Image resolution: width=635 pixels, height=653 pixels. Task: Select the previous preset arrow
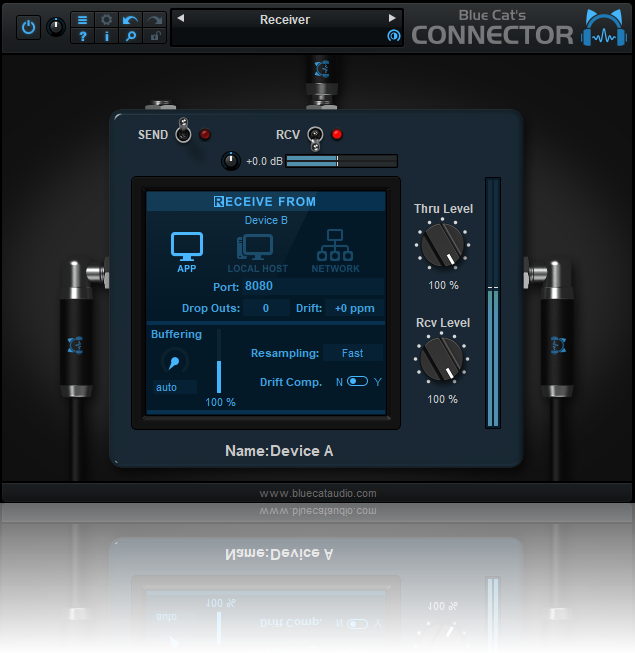[181, 18]
